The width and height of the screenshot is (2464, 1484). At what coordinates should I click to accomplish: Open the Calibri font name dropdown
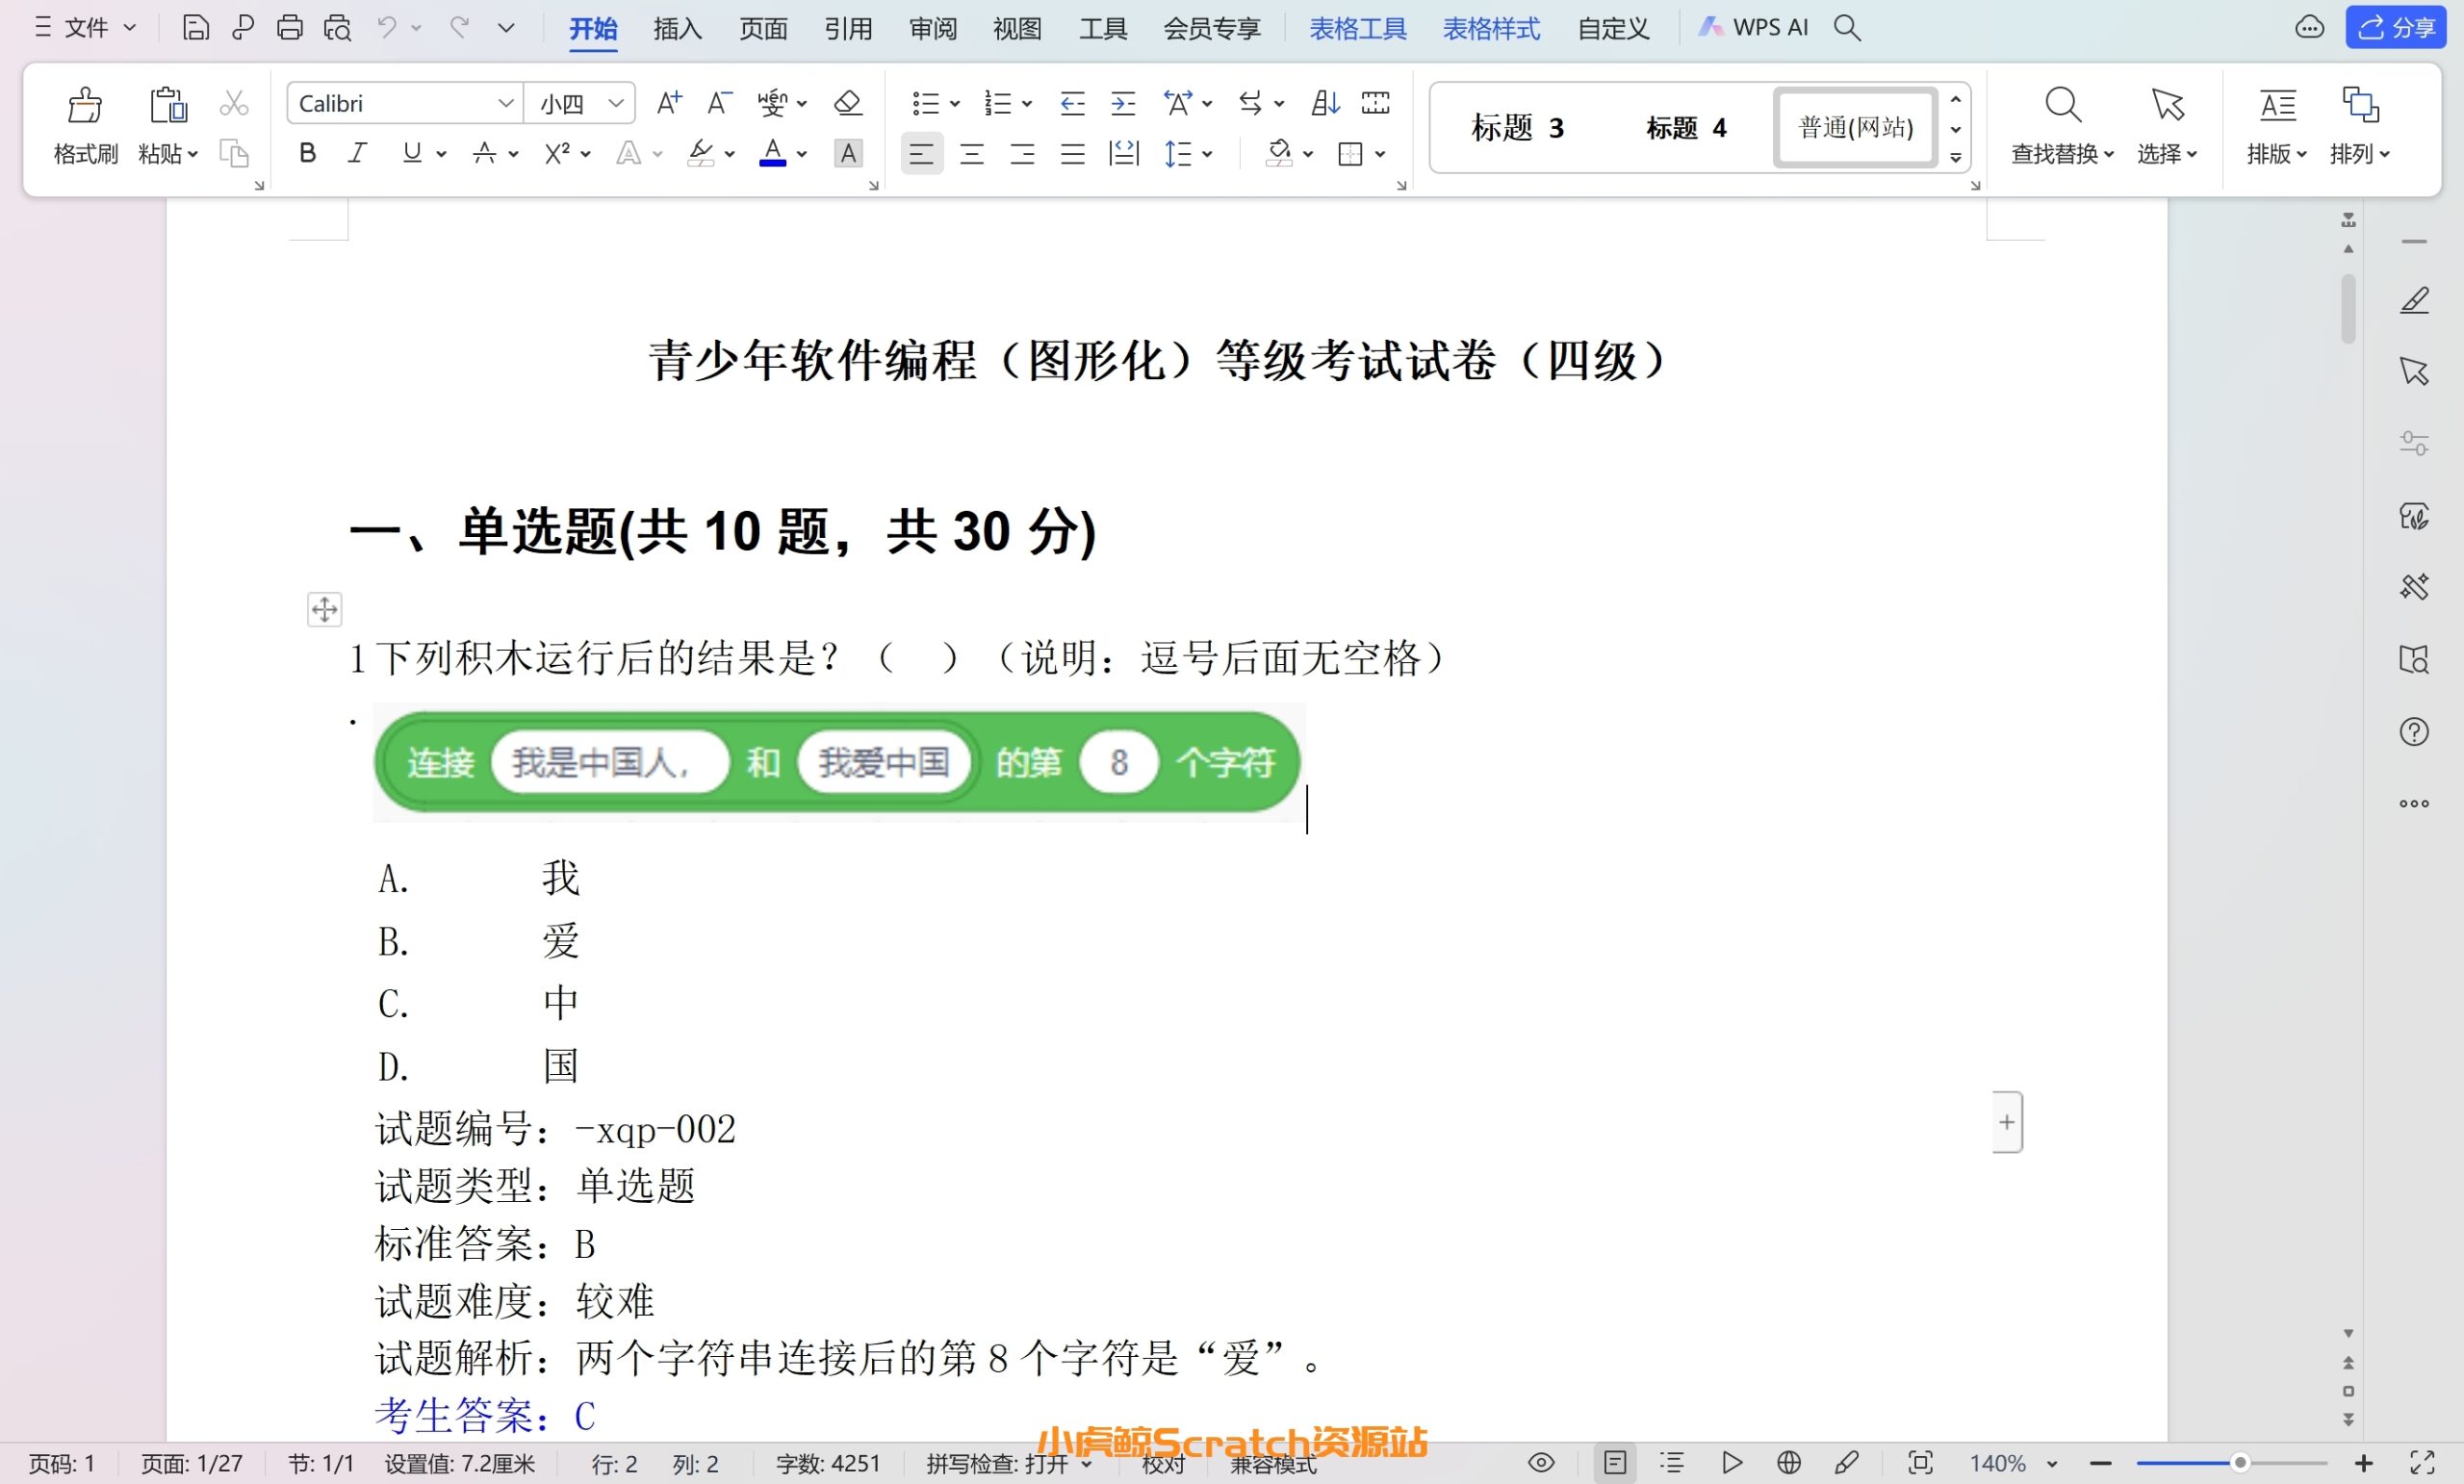pyautogui.click(x=506, y=103)
